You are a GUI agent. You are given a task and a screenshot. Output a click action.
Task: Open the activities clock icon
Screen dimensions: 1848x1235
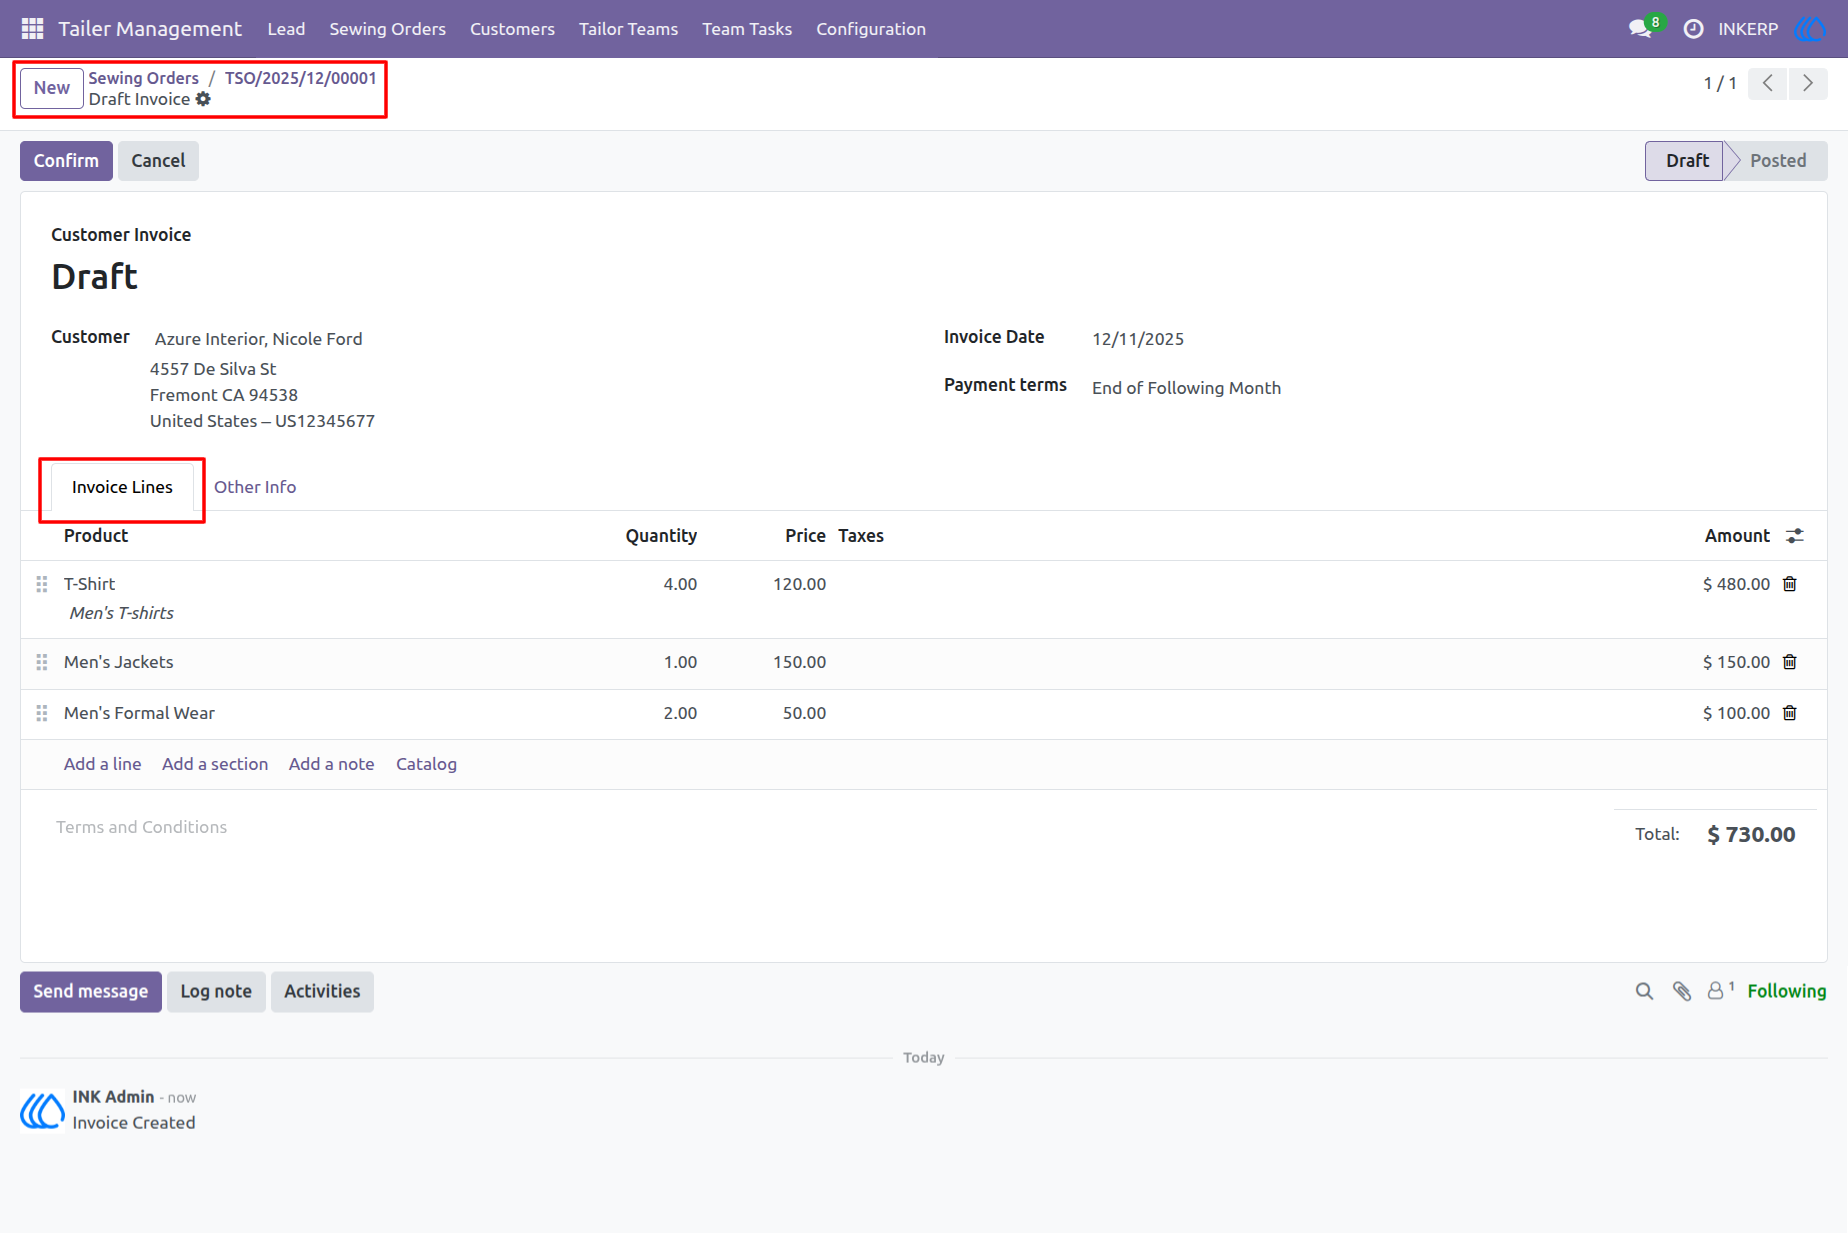click(x=1693, y=29)
